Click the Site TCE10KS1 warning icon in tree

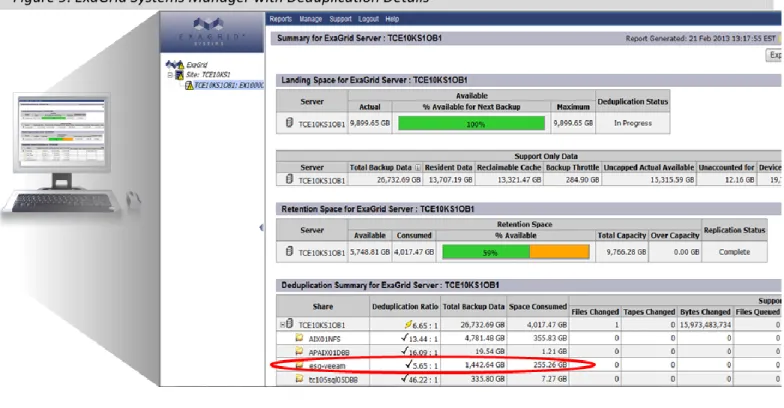[x=179, y=75]
